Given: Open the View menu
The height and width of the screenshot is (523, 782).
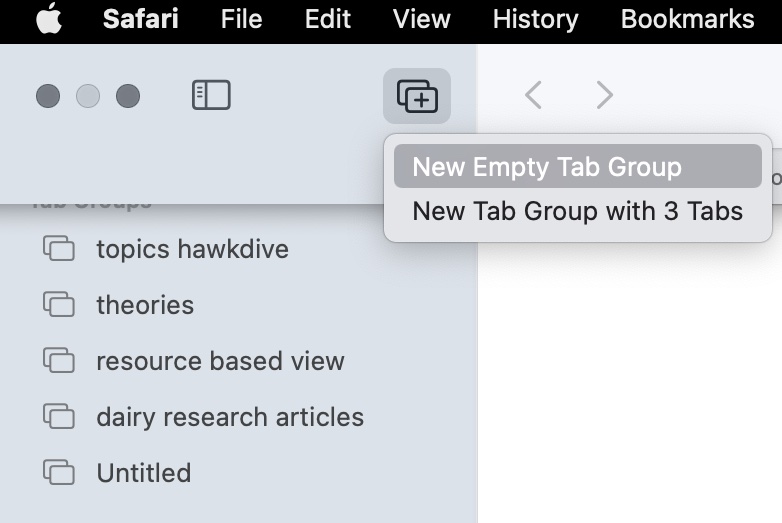Looking at the screenshot, I should [421, 20].
